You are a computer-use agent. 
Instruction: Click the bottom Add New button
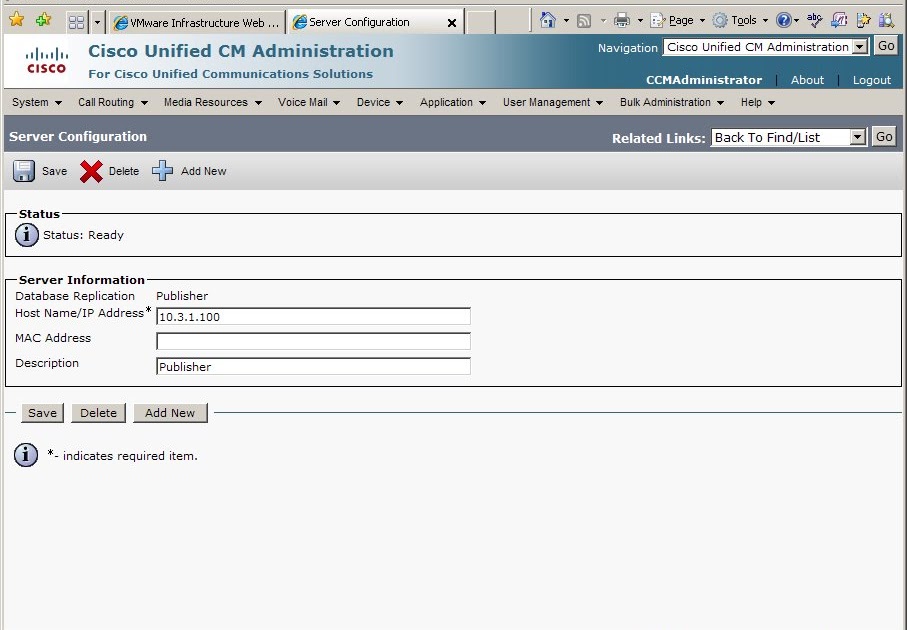(170, 413)
